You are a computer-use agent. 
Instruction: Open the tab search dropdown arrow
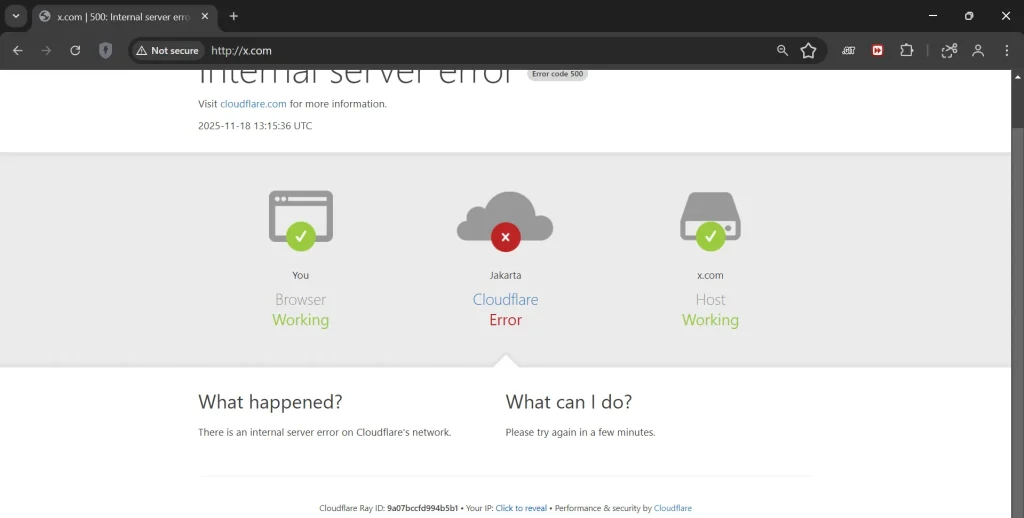16,16
